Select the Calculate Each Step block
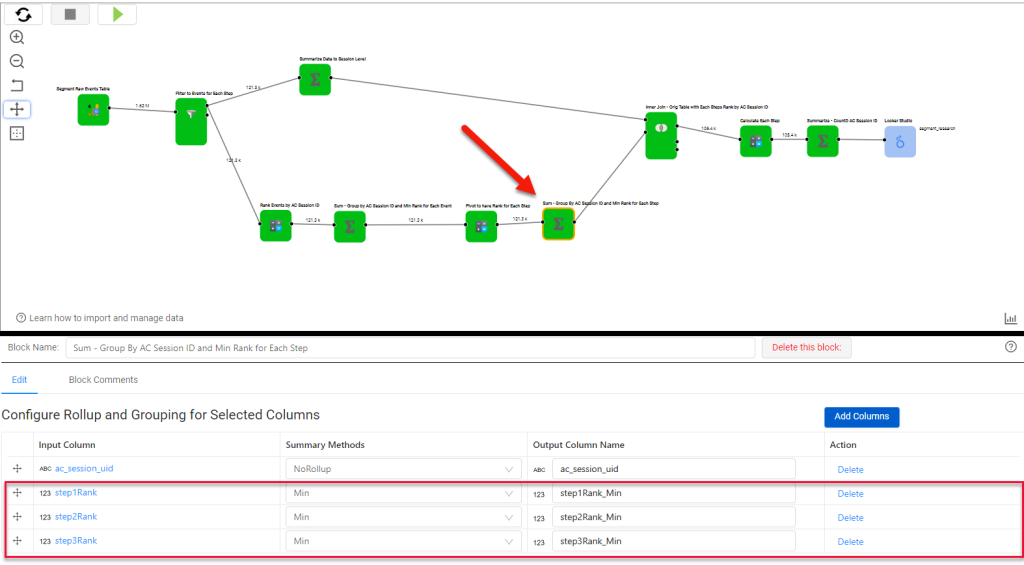 756,141
